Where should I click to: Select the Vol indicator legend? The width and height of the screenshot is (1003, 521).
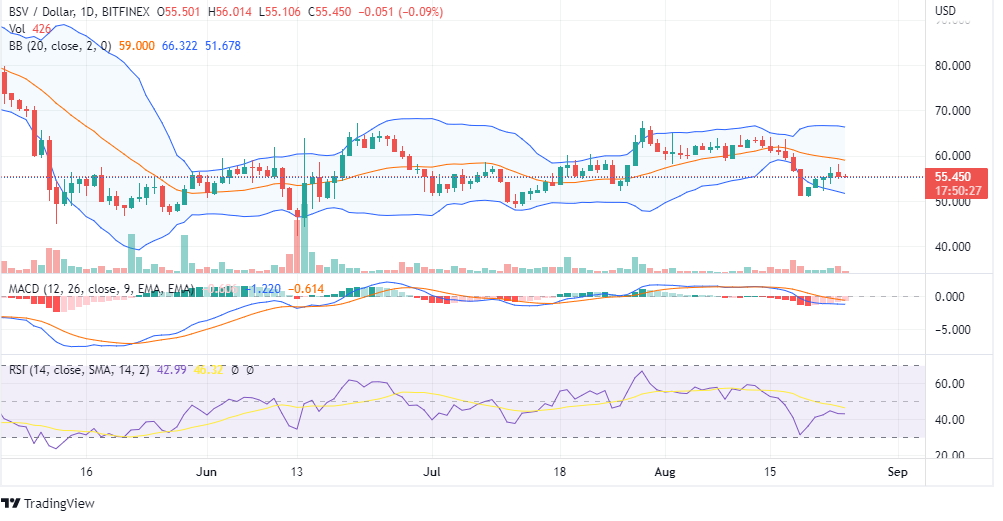tap(17, 29)
